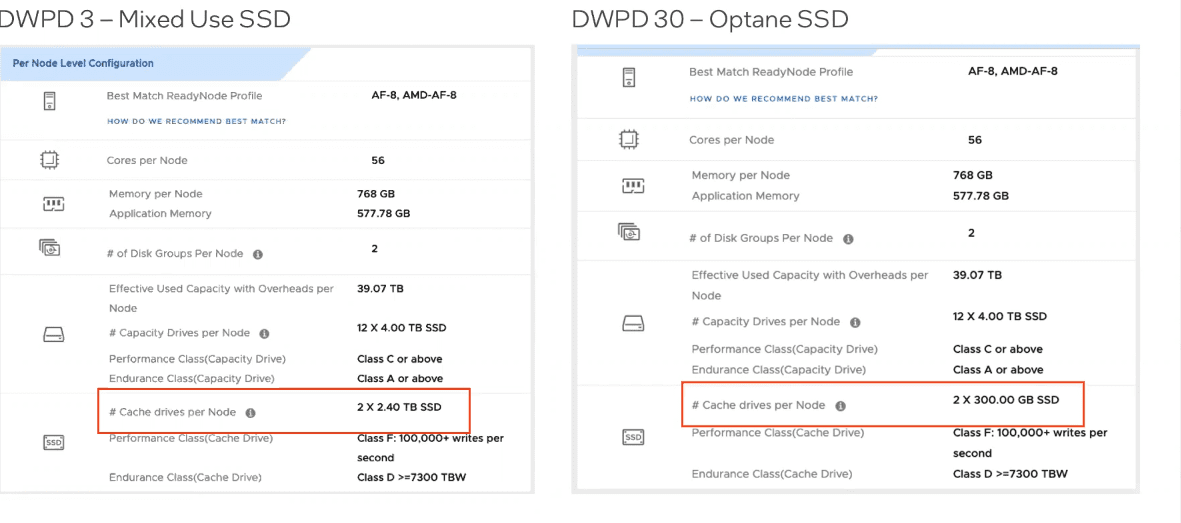Click the info icon beside Capacity Drives, Optane panel
Viewport: 1181px width, 523px height.
click(855, 323)
